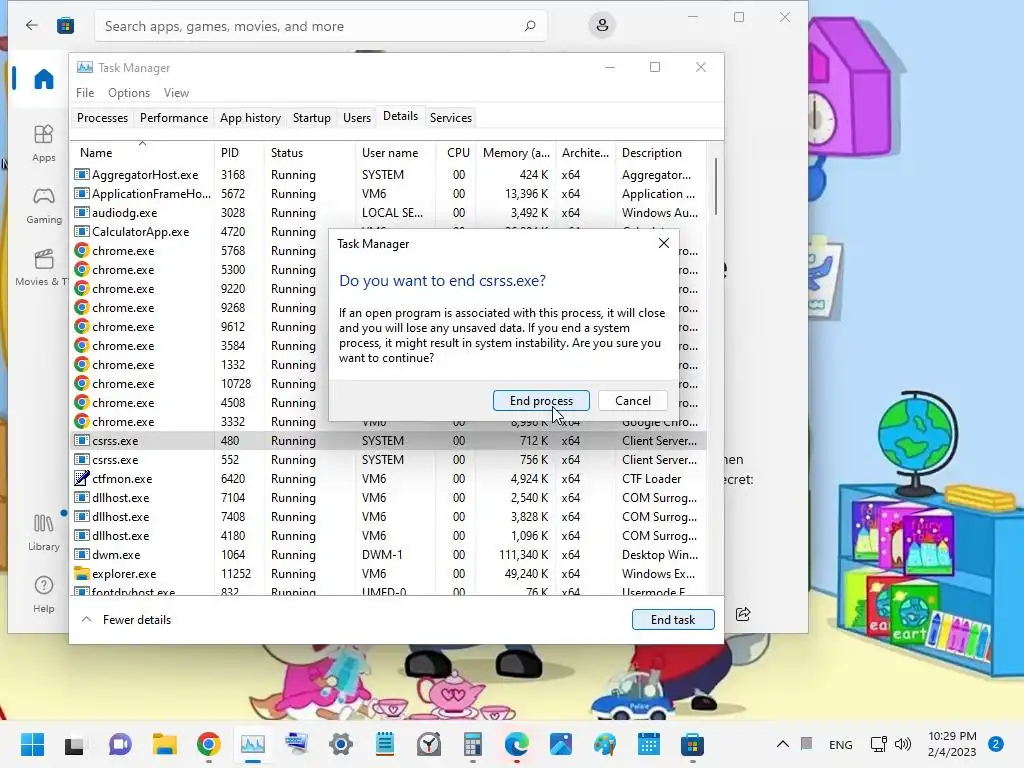This screenshot has height=768, width=1024.
Task: Click Microsoft Store back arrow
Action: point(31,25)
